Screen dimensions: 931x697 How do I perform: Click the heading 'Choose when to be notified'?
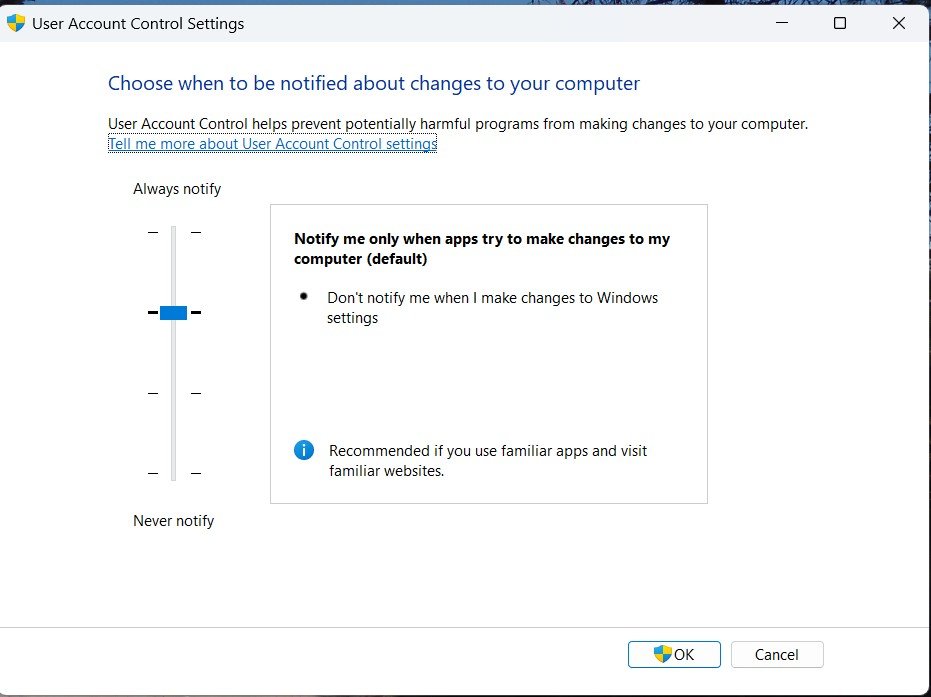[374, 83]
